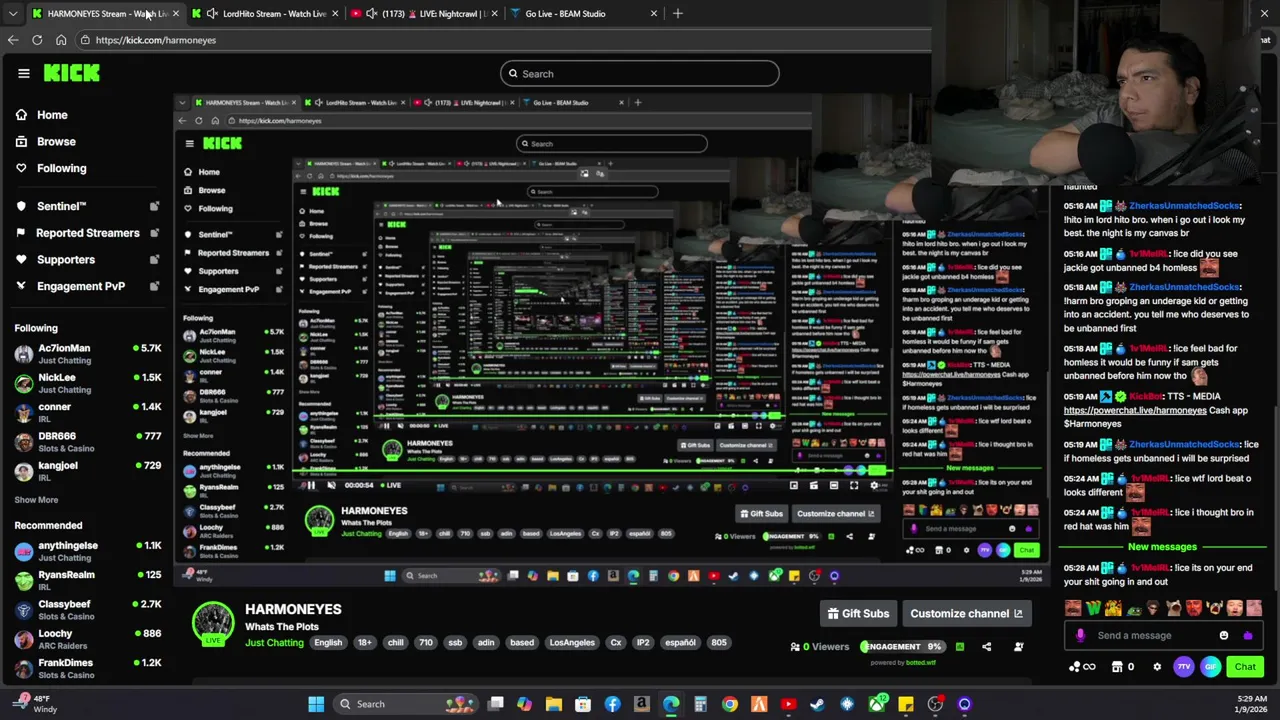1280x720 pixels.
Task: Click the browser address bar URL
Action: (156, 40)
